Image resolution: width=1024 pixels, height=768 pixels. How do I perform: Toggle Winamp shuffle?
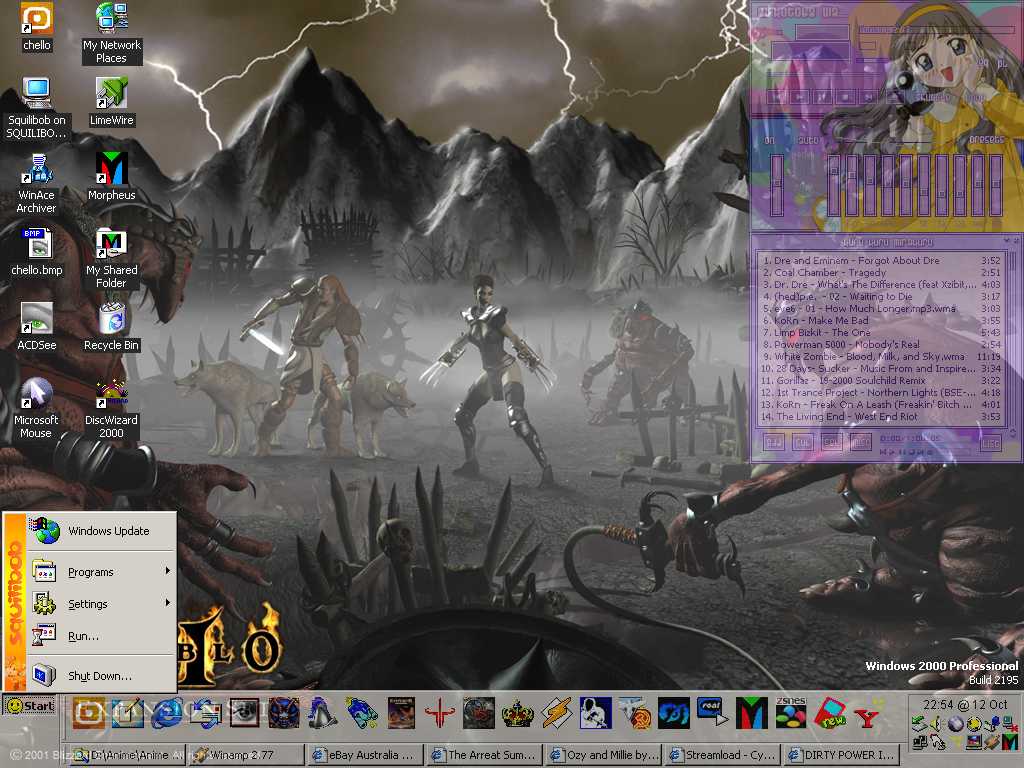tap(933, 97)
